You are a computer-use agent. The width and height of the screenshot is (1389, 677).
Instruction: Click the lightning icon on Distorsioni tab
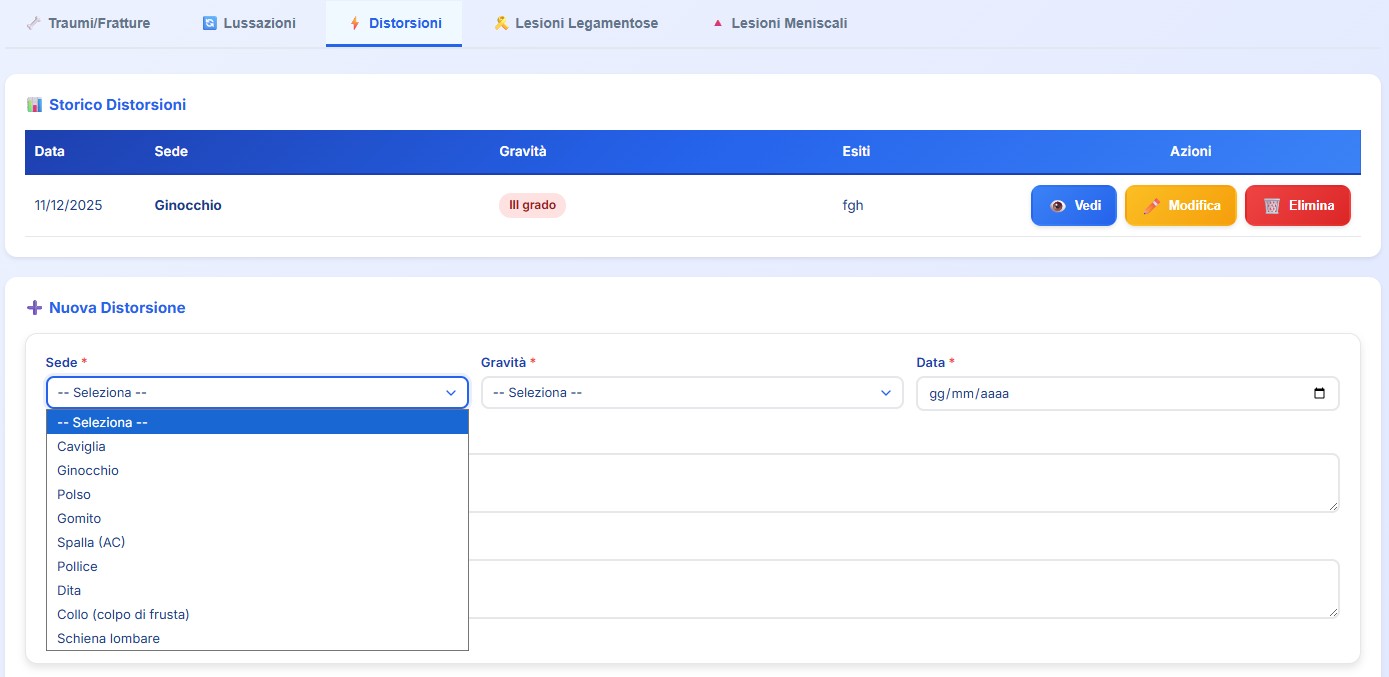coord(354,23)
